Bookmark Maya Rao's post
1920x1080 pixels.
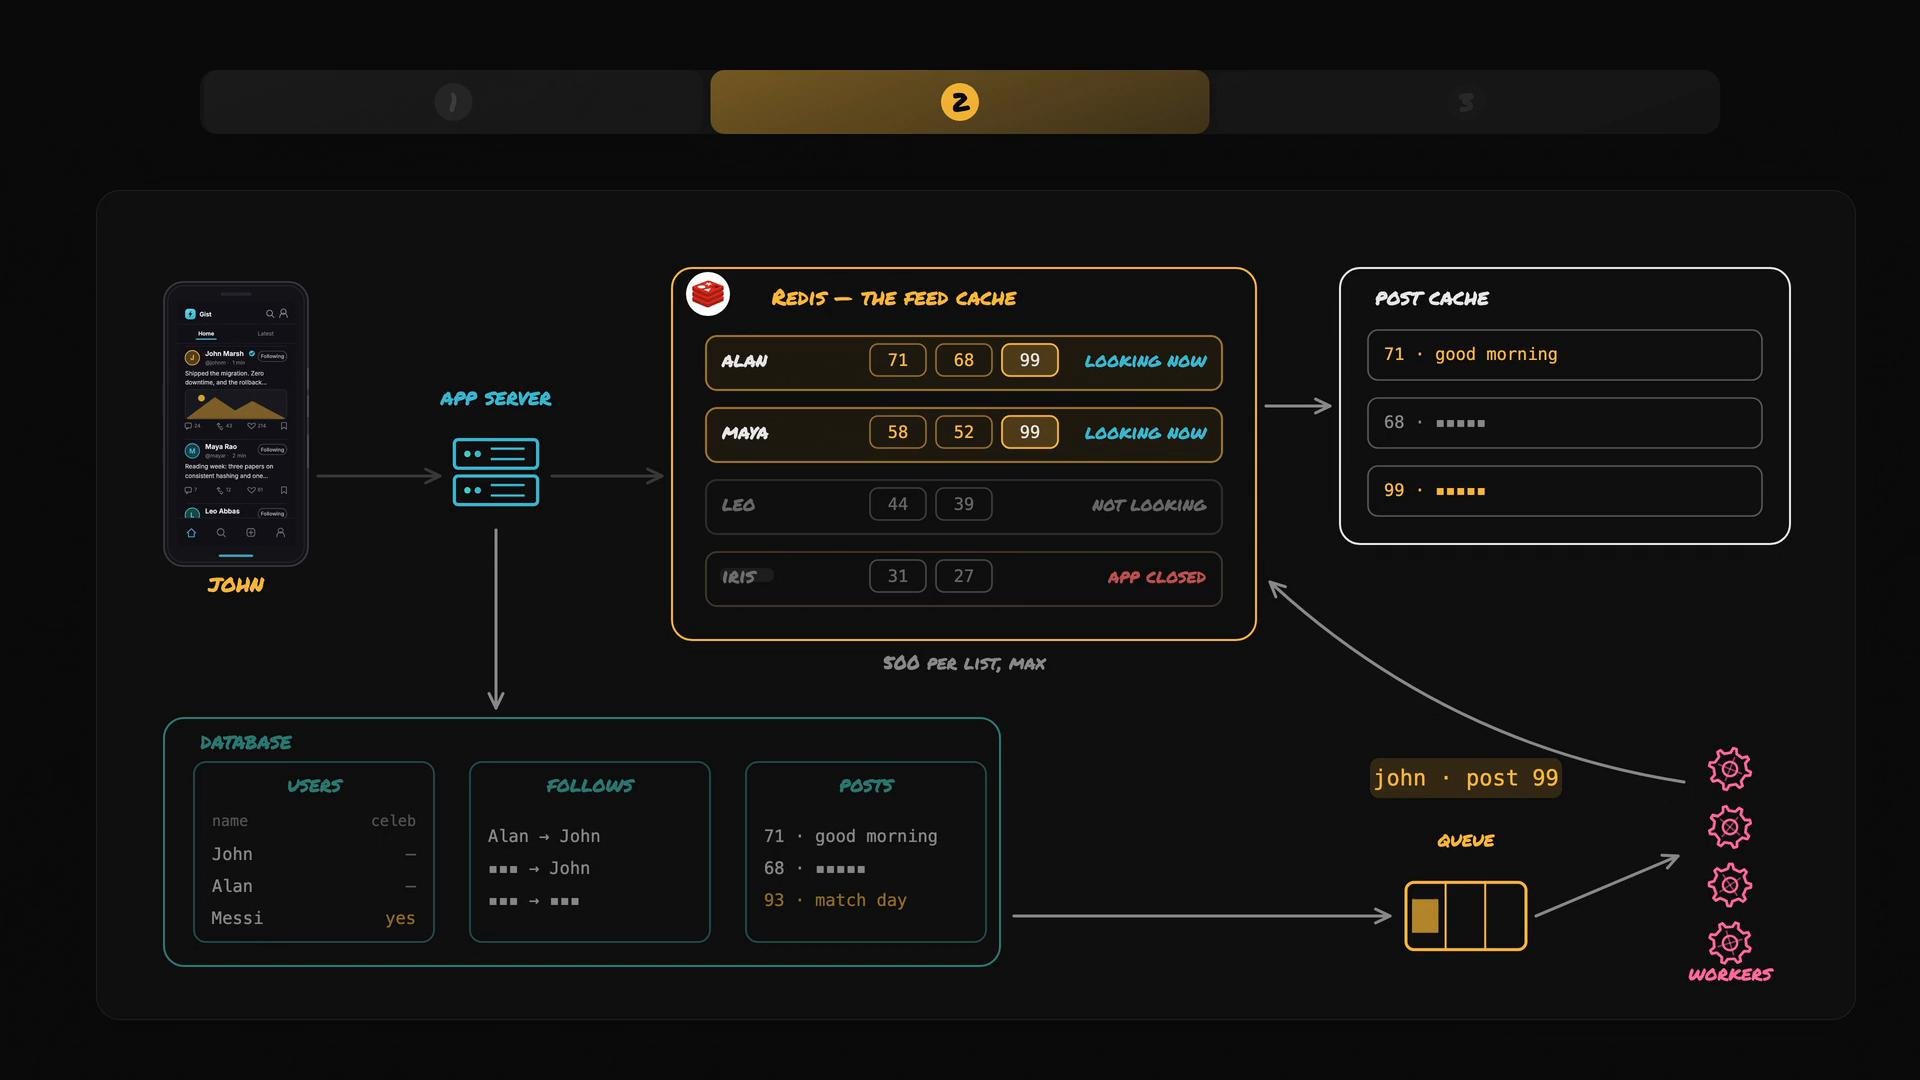point(284,490)
